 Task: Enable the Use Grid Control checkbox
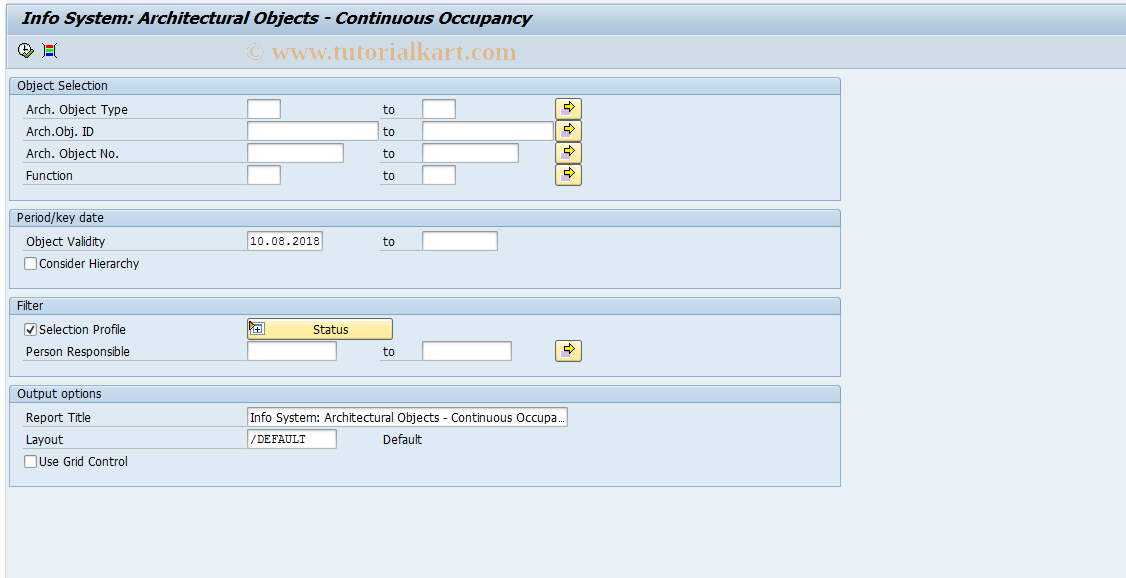[x=31, y=462]
